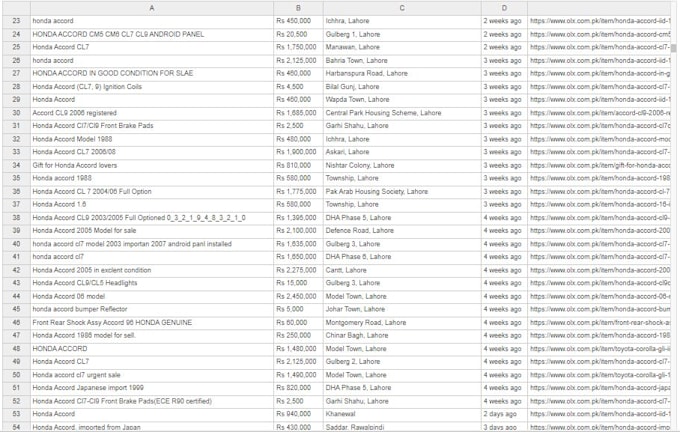Click cell 'Honda Accord CL7' in row 25
Image resolution: width=680 pixels, height=432 pixels.
[152, 47]
